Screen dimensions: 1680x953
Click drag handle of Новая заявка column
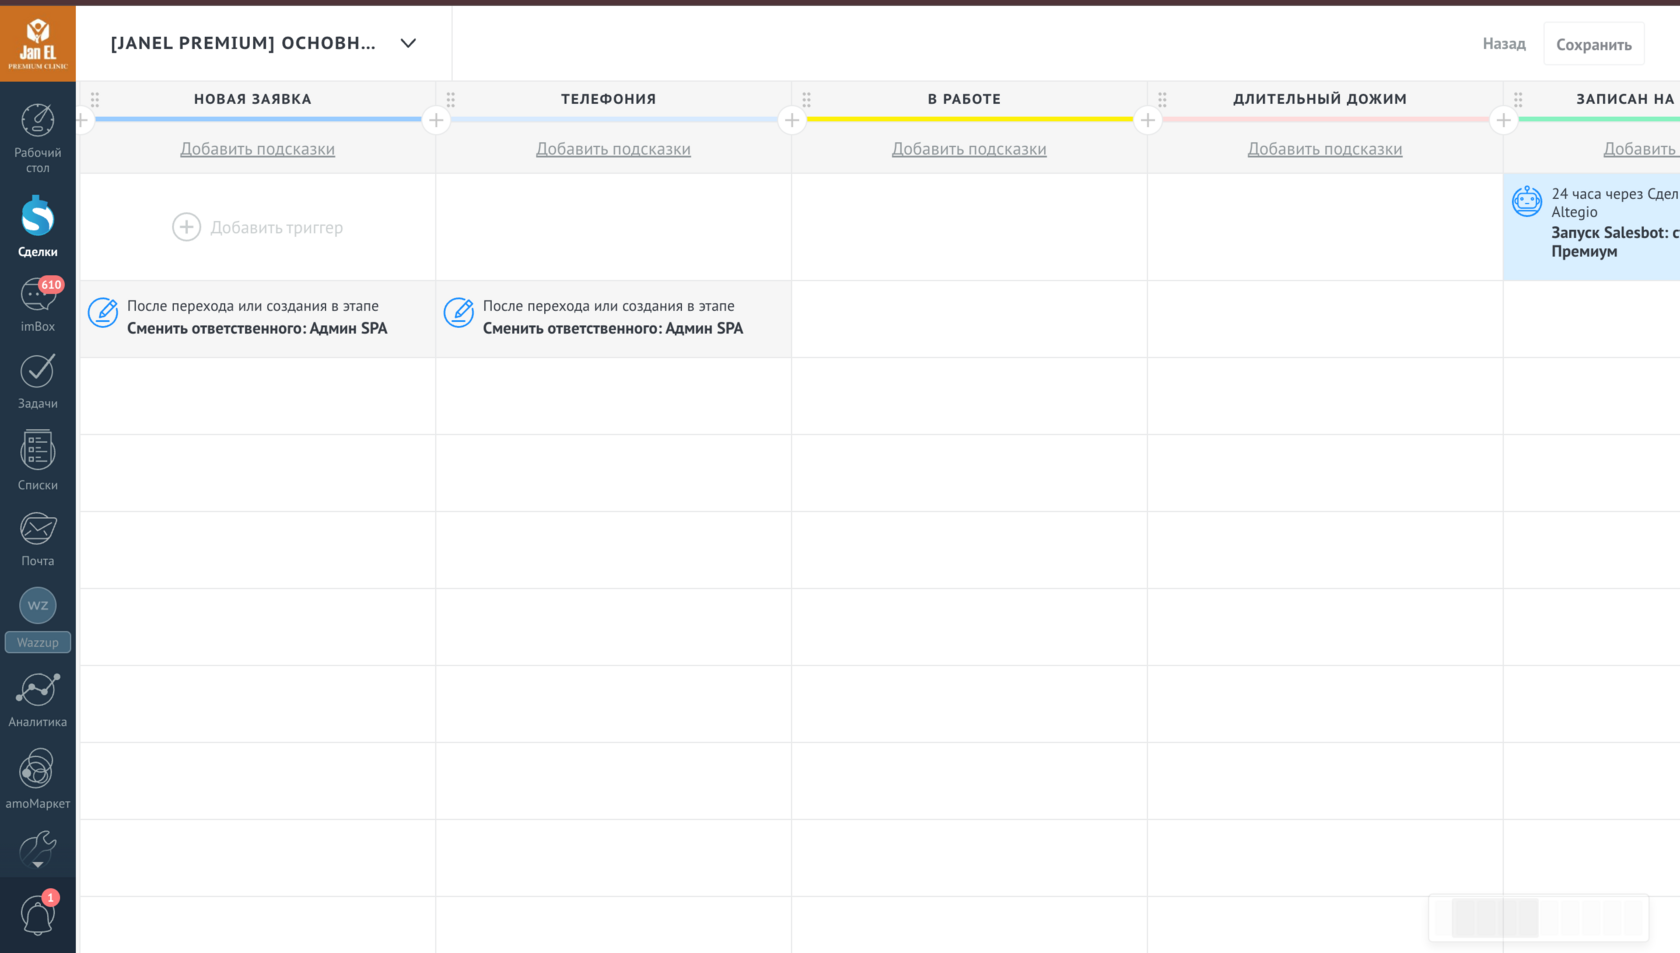pyautogui.click(x=95, y=99)
